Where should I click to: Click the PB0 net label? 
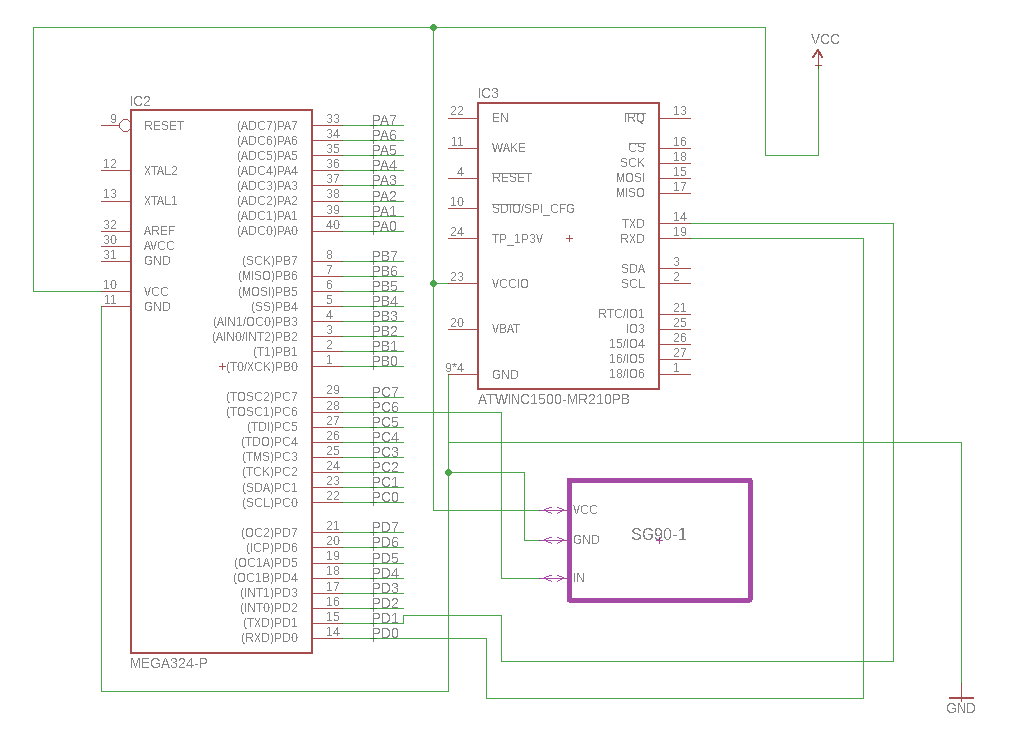(385, 361)
